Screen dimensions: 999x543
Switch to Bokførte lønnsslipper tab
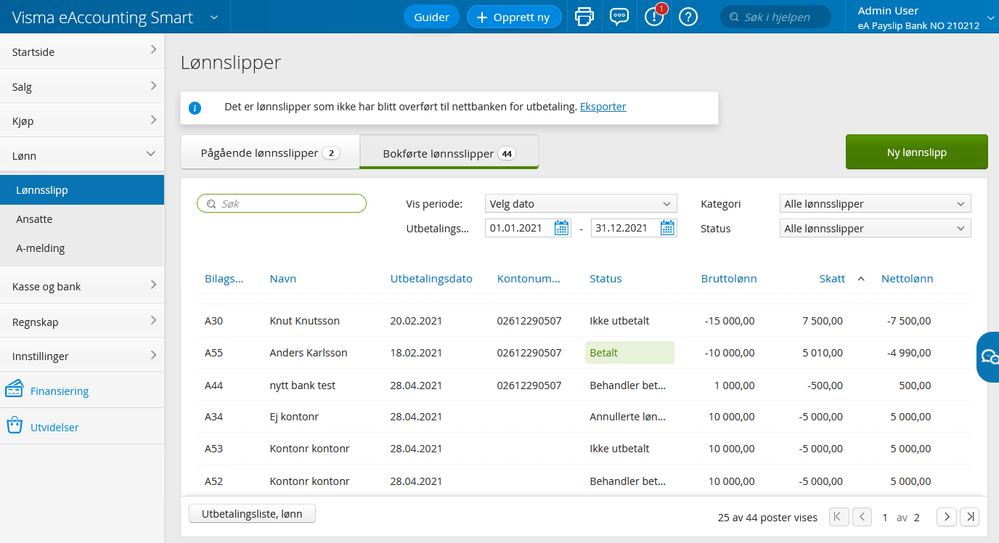(x=449, y=153)
